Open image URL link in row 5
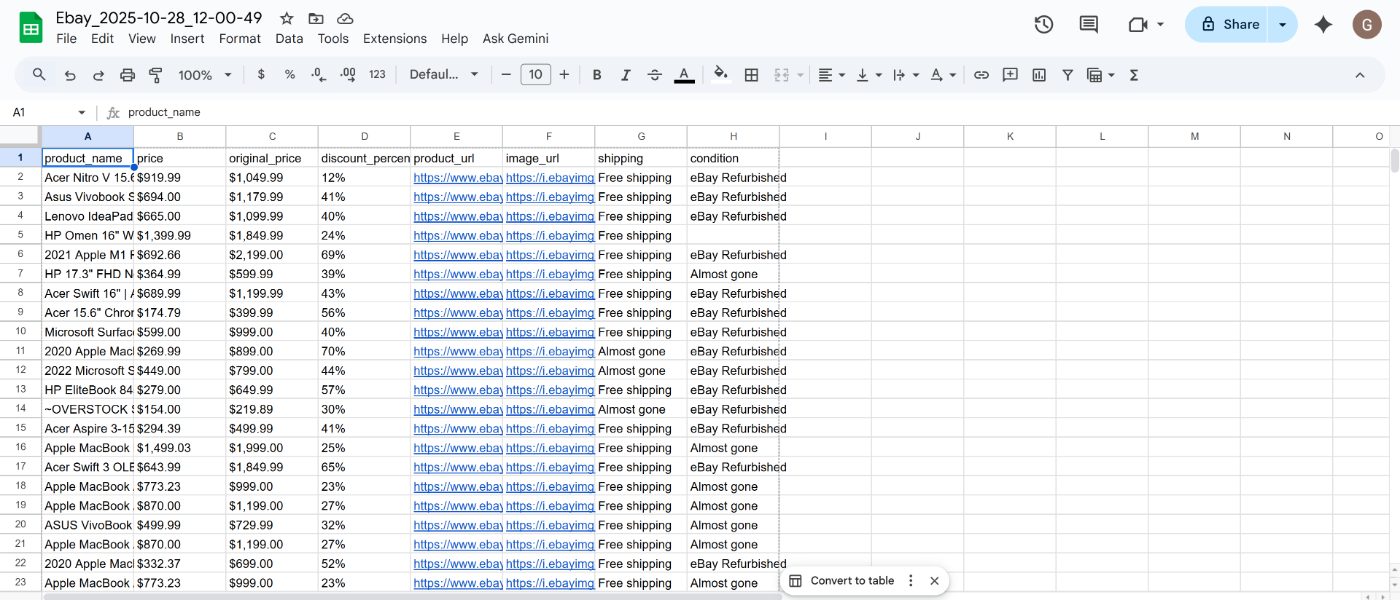 [549, 235]
